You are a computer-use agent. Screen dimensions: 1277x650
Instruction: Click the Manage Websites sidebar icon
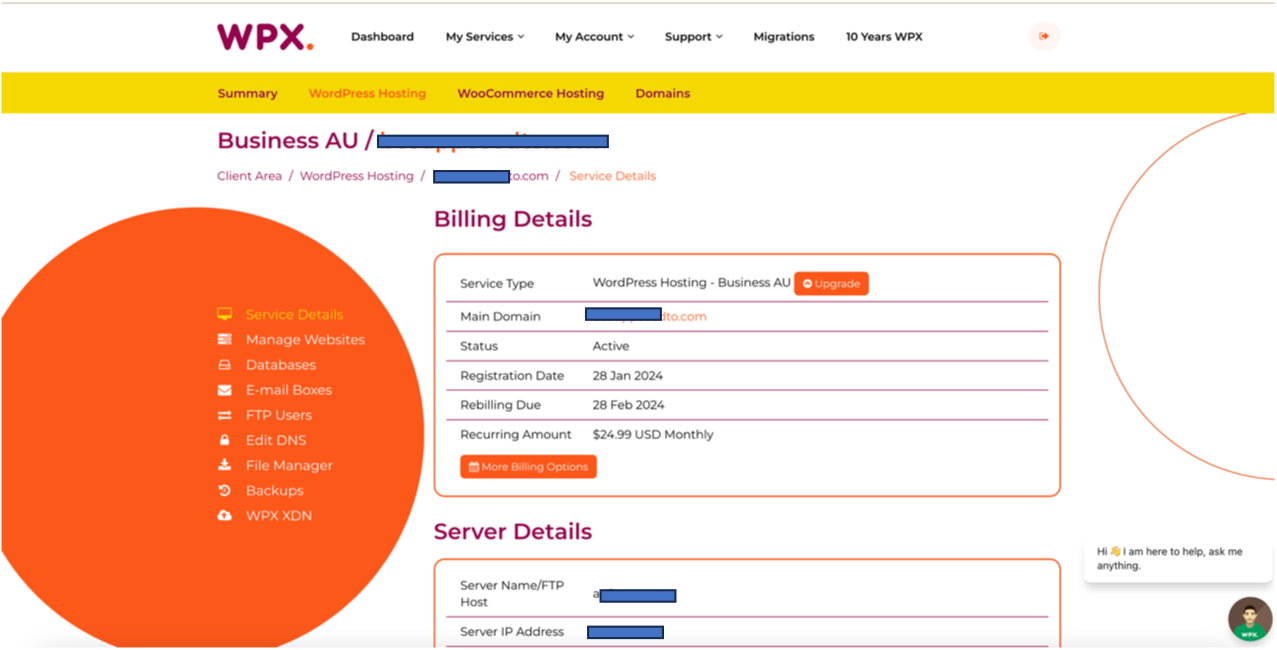click(225, 340)
